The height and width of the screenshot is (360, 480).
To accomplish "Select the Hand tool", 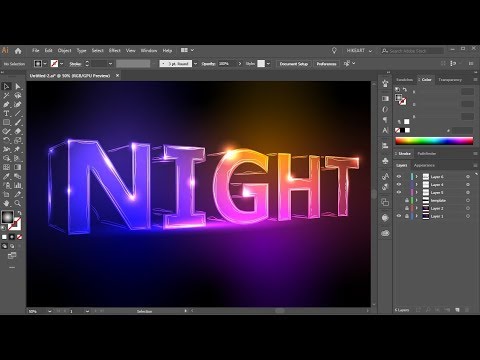I will coord(6,203).
